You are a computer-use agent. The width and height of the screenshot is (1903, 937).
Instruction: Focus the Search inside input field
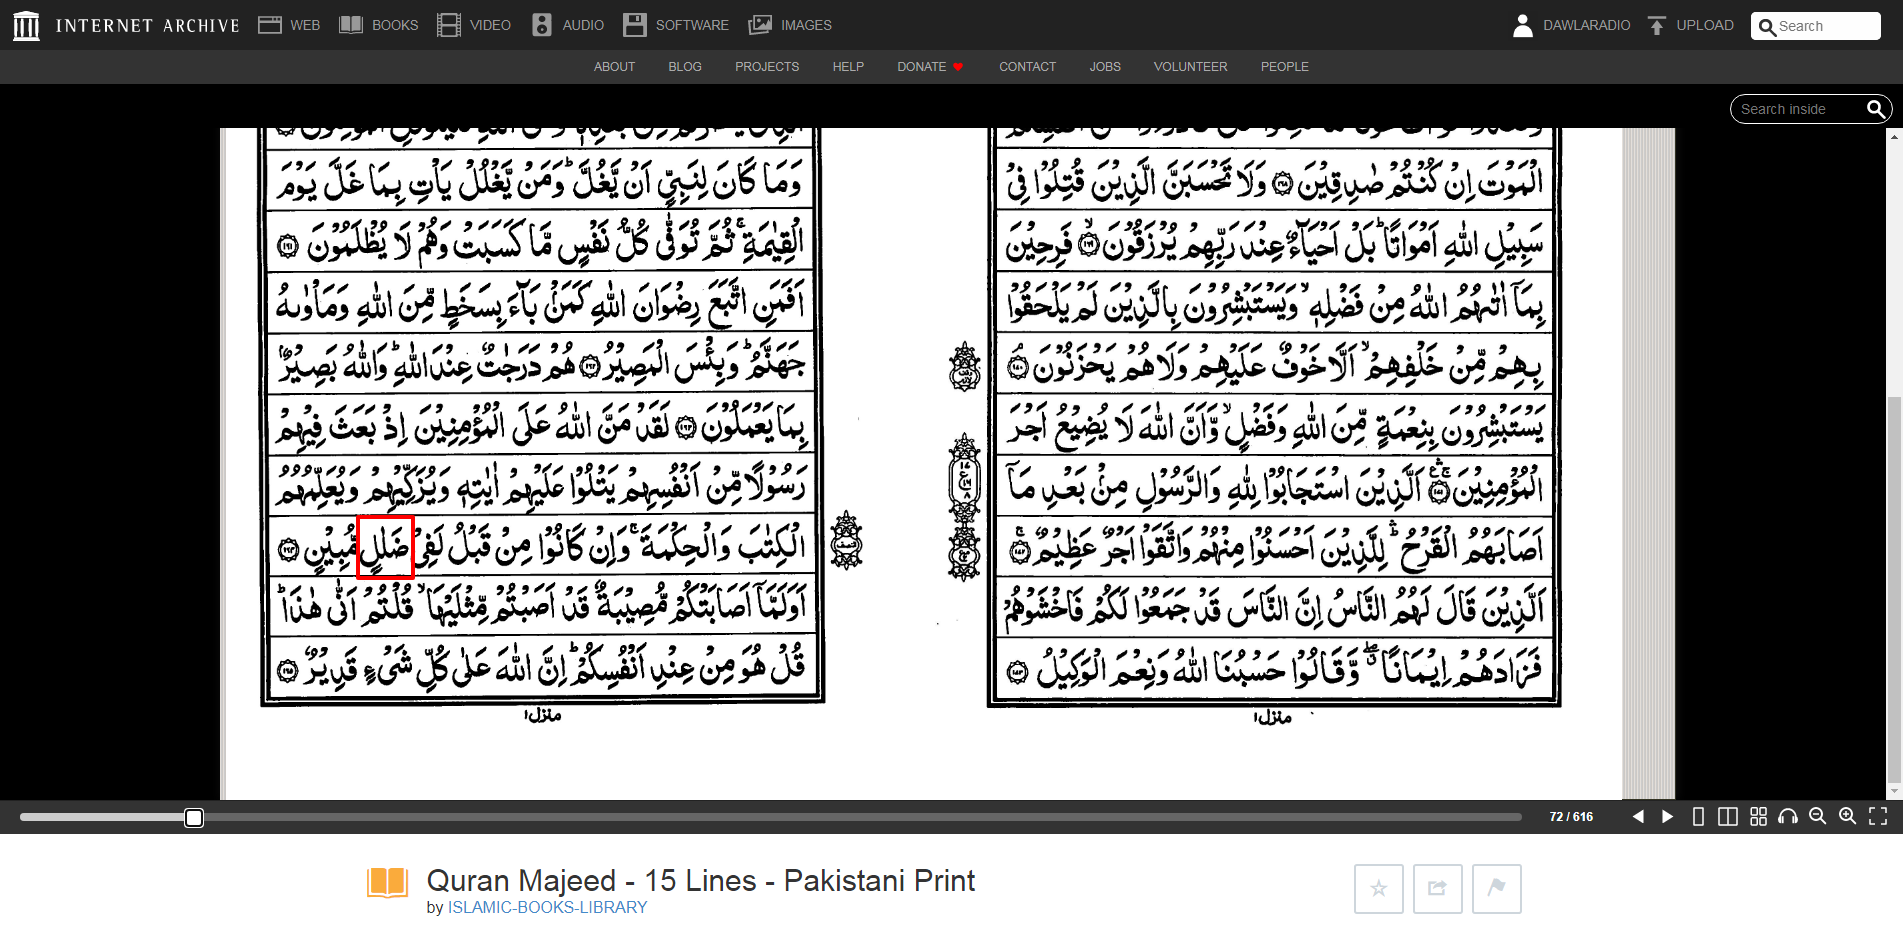[1798, 109]
